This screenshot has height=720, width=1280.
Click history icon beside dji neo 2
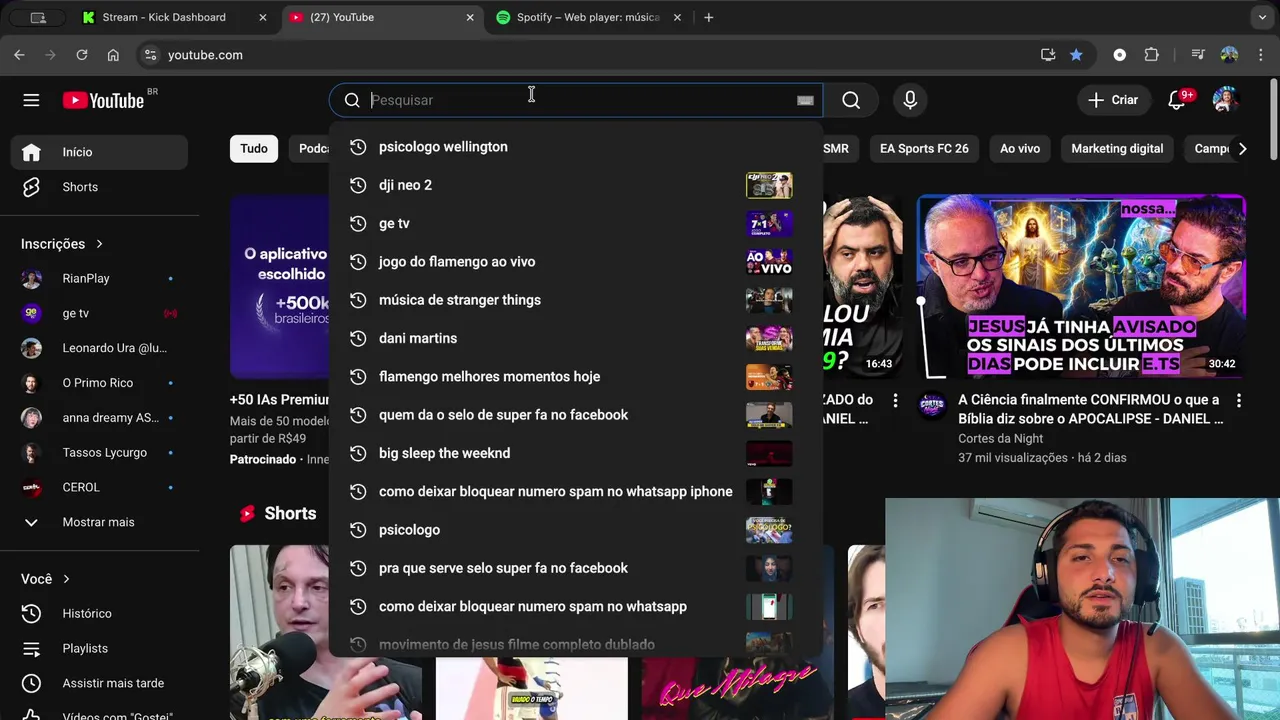point(358,185)
